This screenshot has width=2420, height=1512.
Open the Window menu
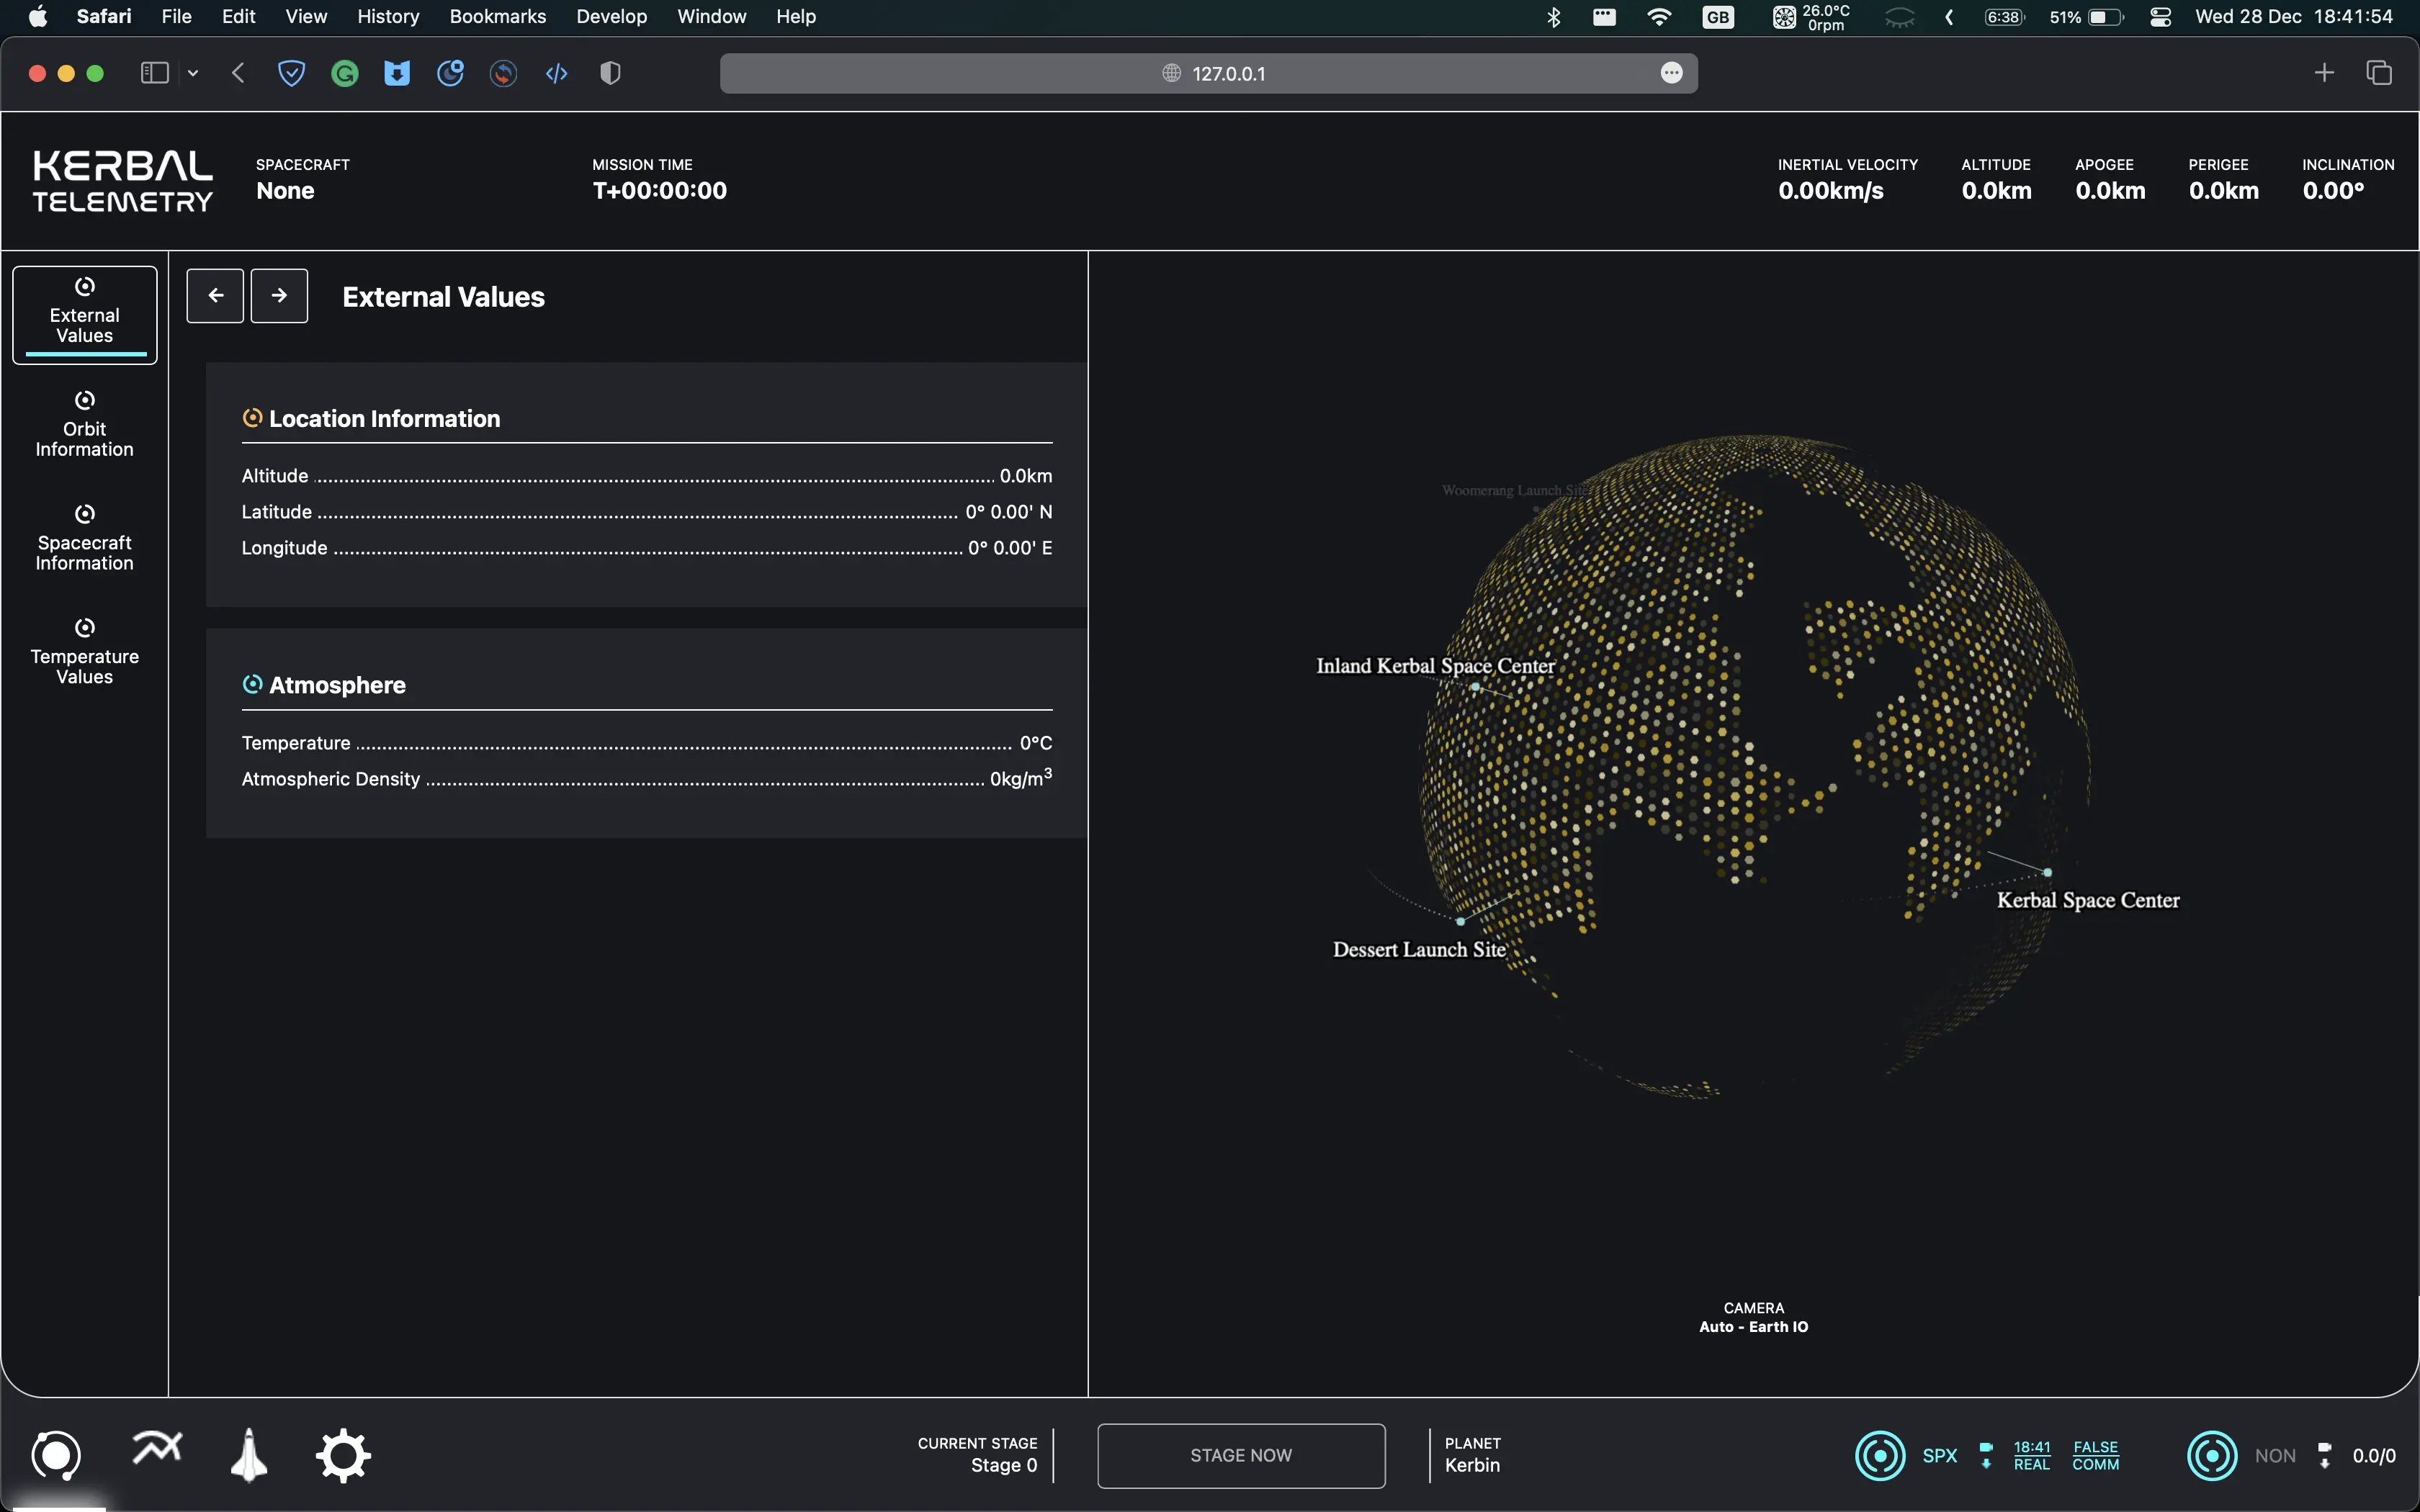(x=711, y=17)
